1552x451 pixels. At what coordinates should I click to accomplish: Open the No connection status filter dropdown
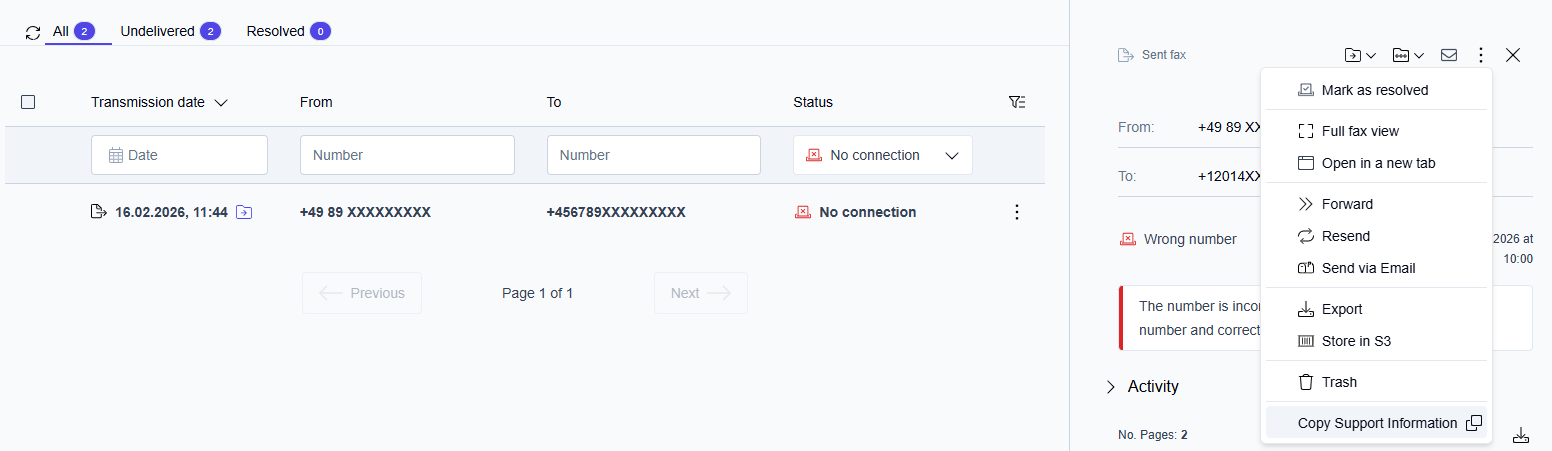point(883,155)
